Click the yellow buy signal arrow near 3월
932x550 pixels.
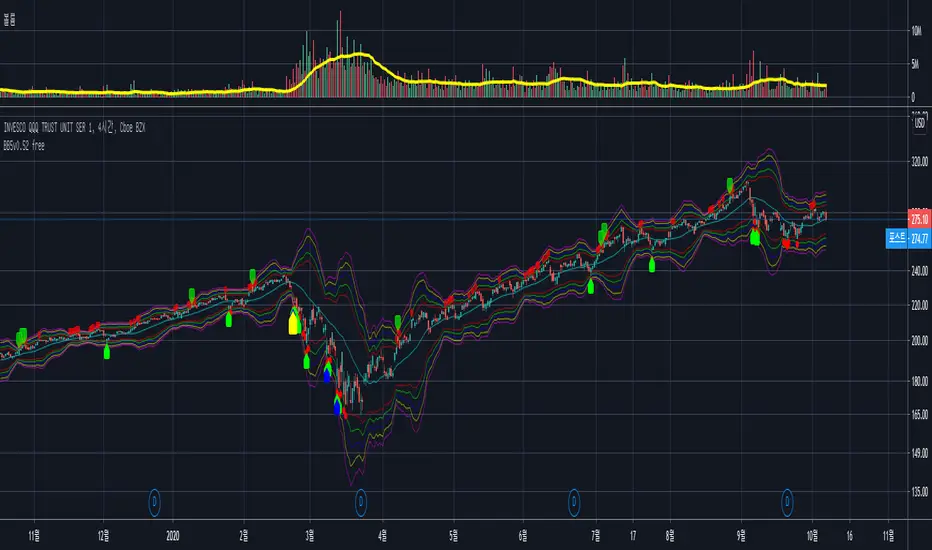click(x=293, y=322)
